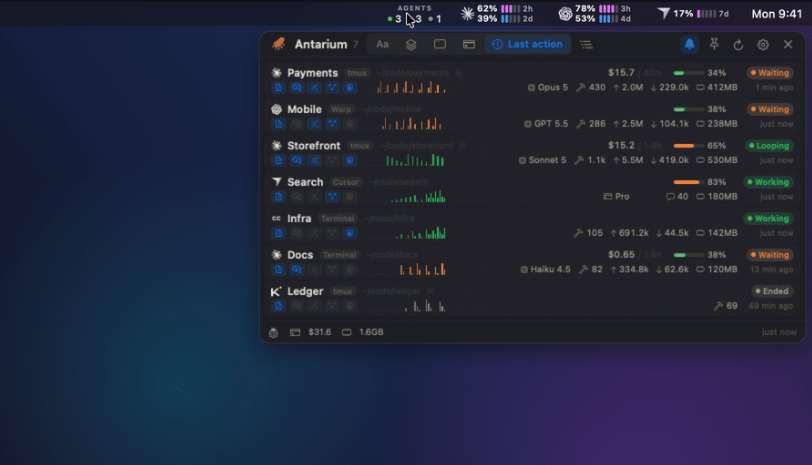Click the Payments agent name

tap(312, 73)
